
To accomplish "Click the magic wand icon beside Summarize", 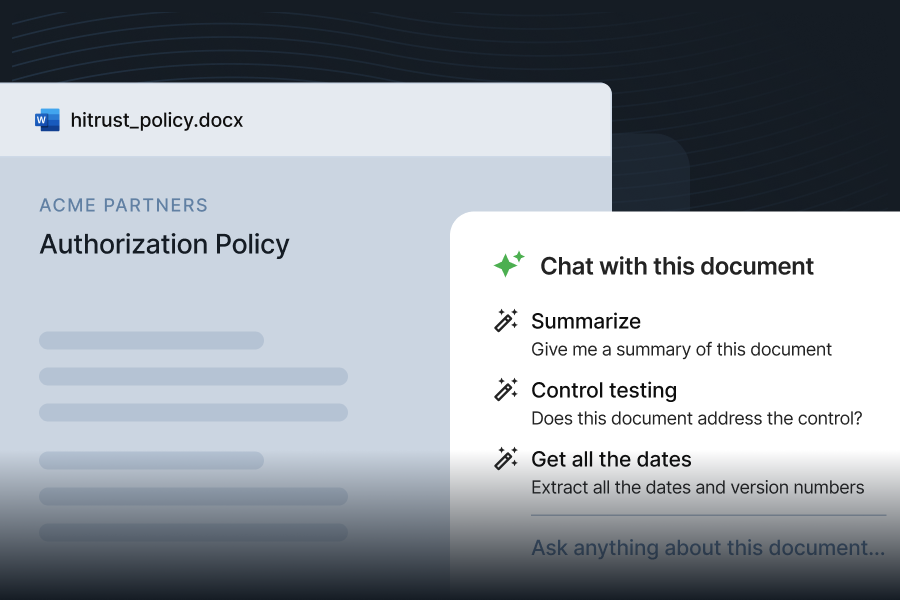I will (x=506, y=321).
